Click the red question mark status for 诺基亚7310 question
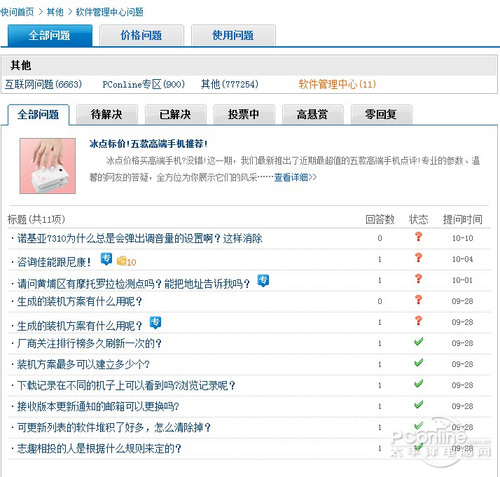 (418, 237)
